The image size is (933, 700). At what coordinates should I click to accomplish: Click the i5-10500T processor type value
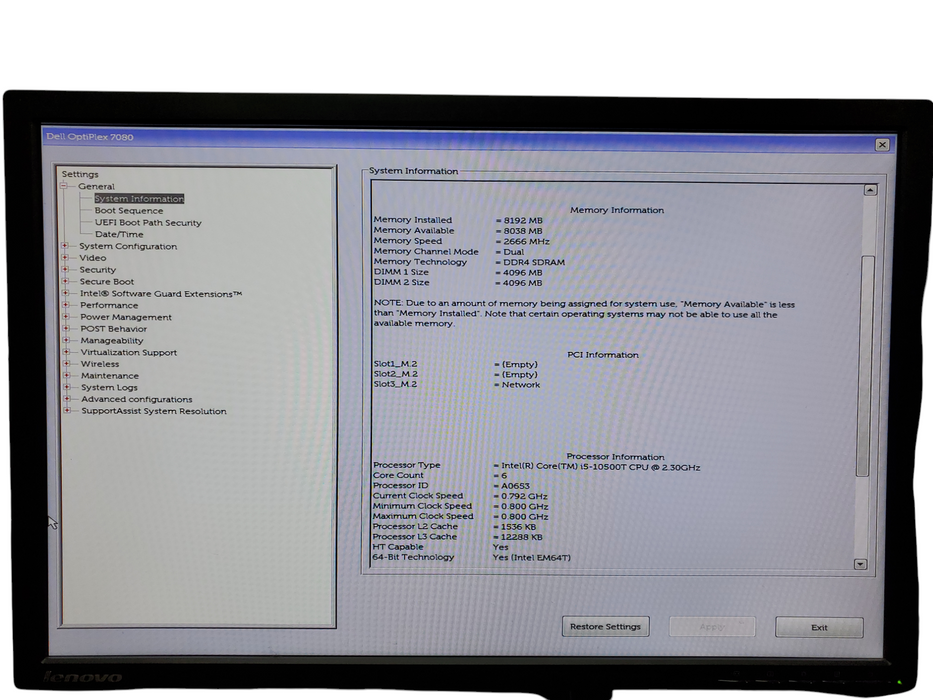click(x=600, y=467)
